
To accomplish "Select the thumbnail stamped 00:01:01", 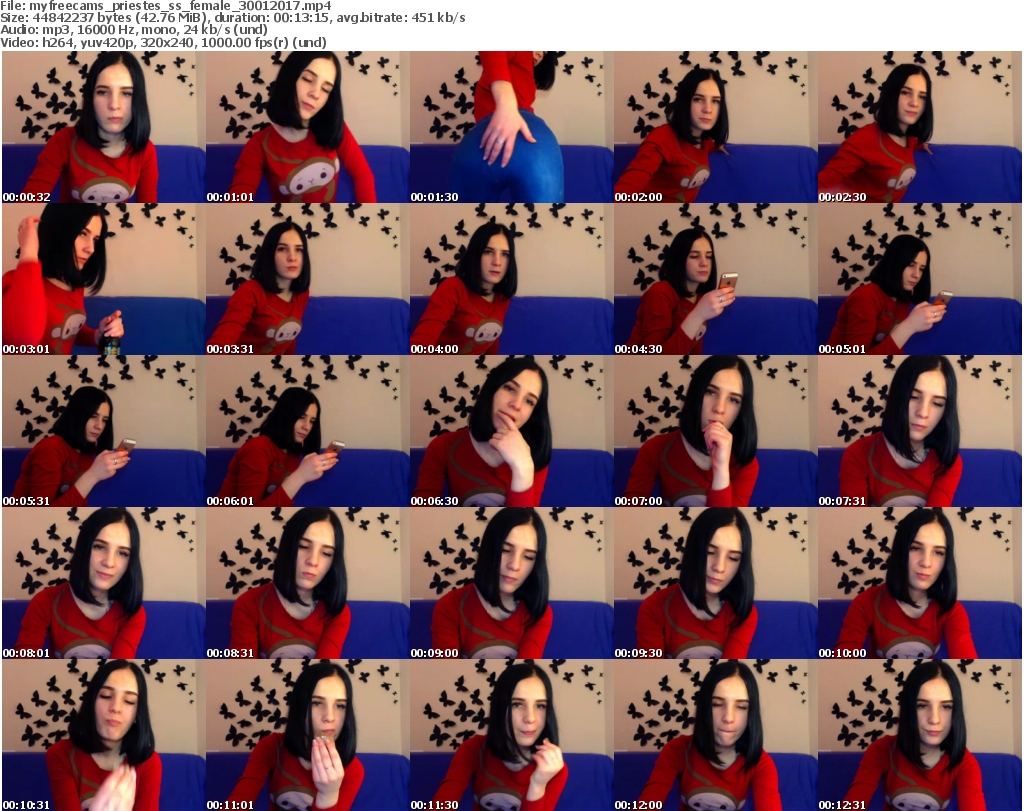I will 308,127.
